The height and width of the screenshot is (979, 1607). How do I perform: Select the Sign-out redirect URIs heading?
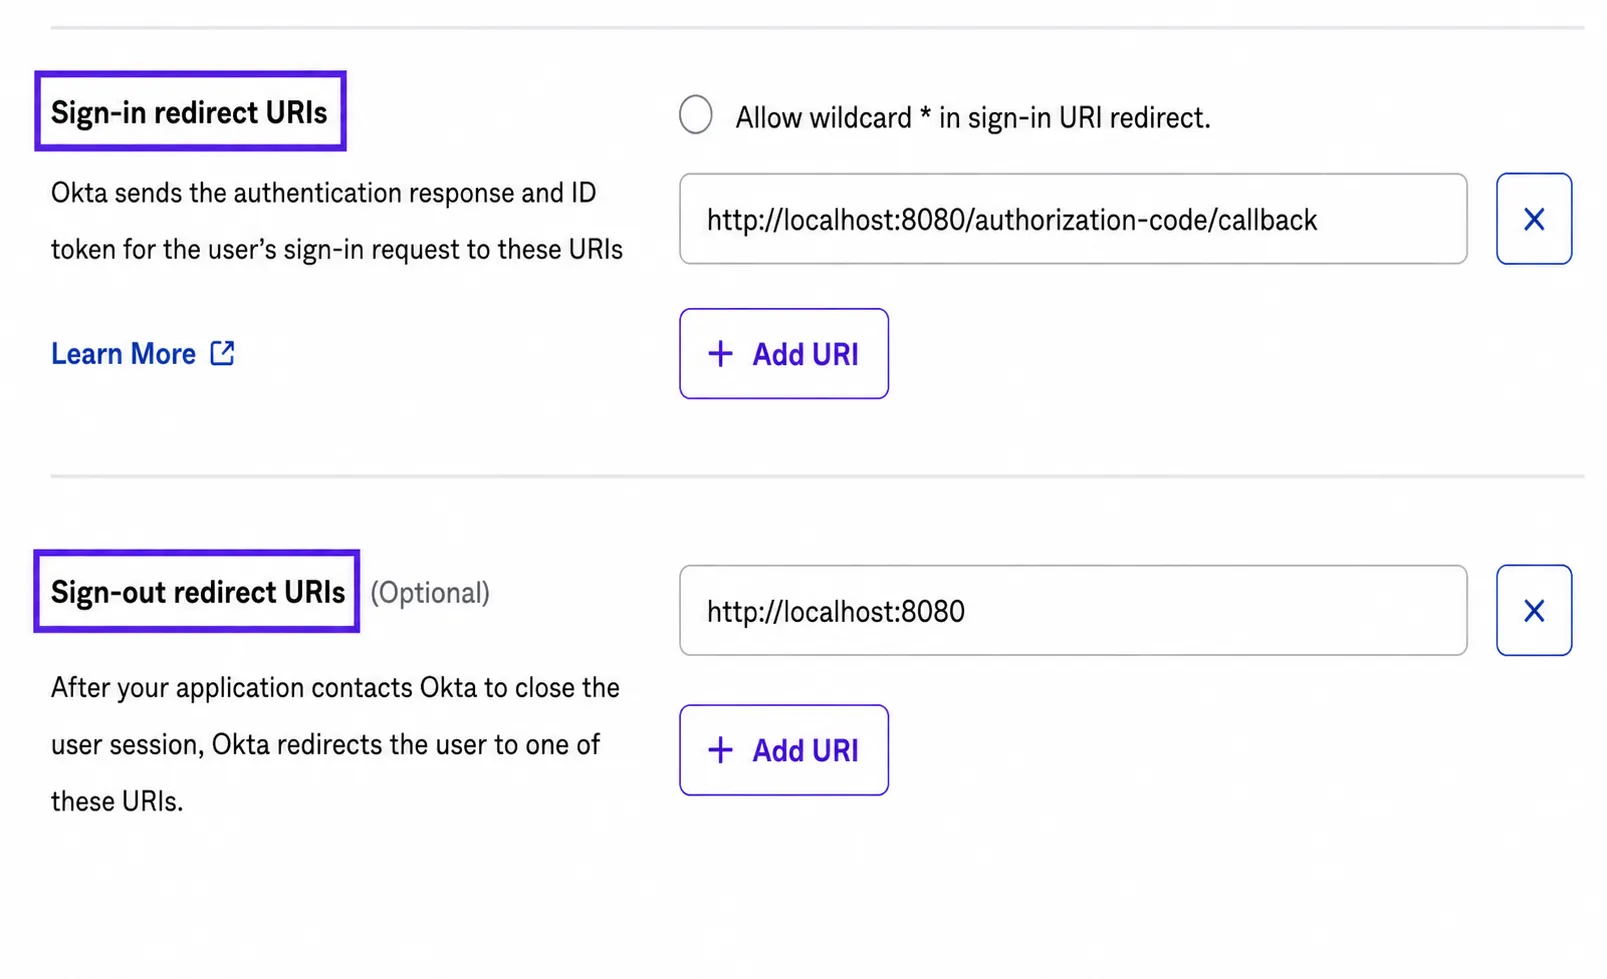198,592
